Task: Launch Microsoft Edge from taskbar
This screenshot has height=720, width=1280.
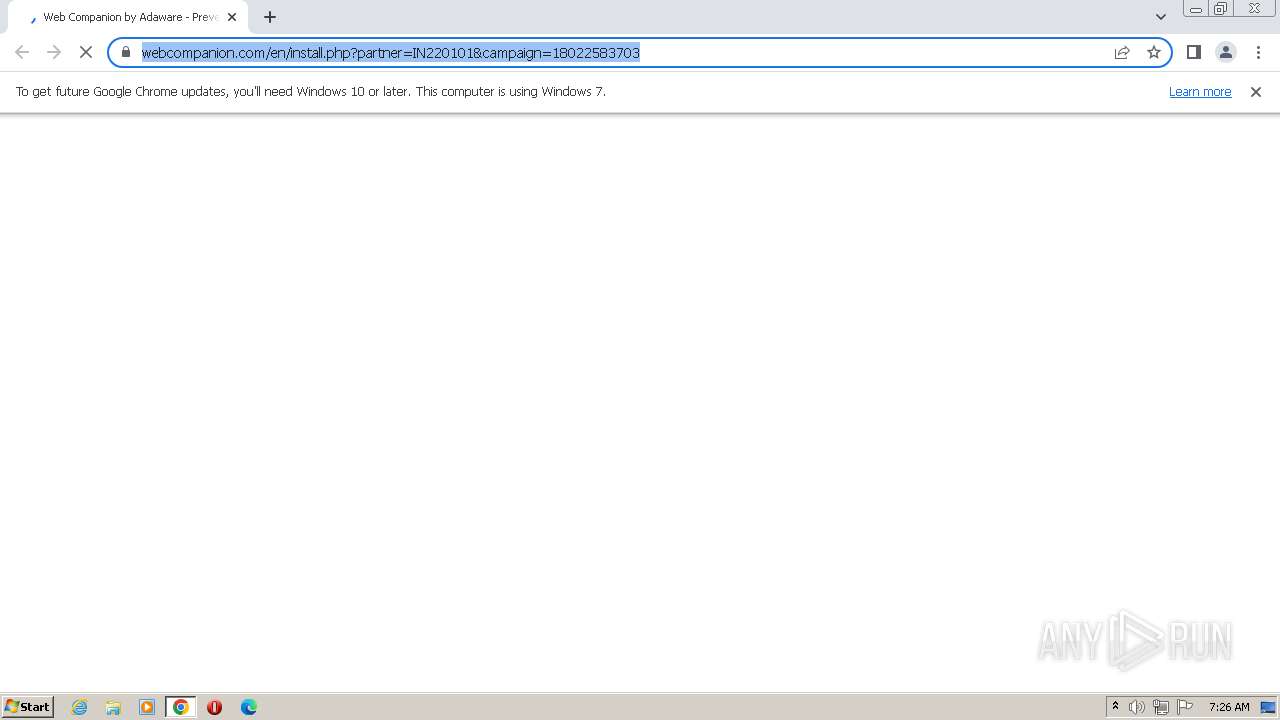Action: [249, 707]
